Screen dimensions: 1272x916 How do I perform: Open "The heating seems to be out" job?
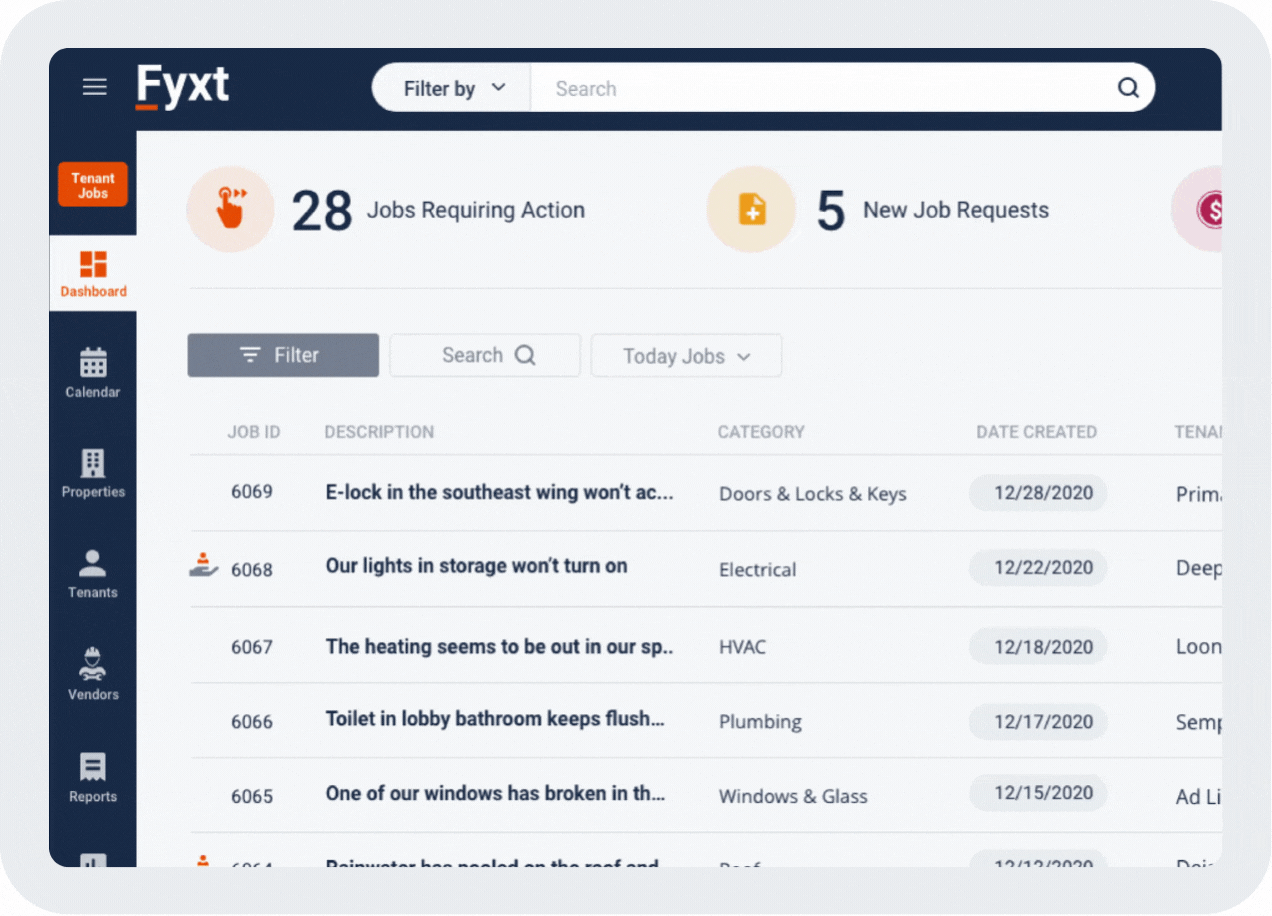pyautogui.click(x=500, y=647)
